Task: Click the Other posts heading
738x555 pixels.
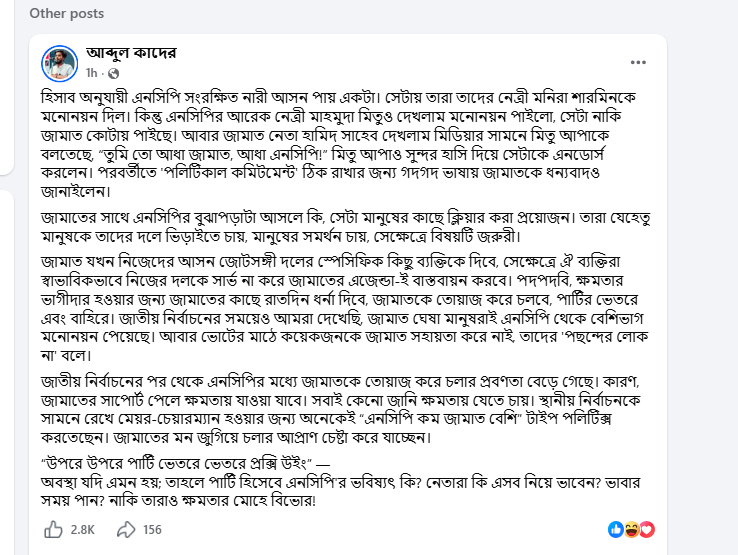Action: 67,13
